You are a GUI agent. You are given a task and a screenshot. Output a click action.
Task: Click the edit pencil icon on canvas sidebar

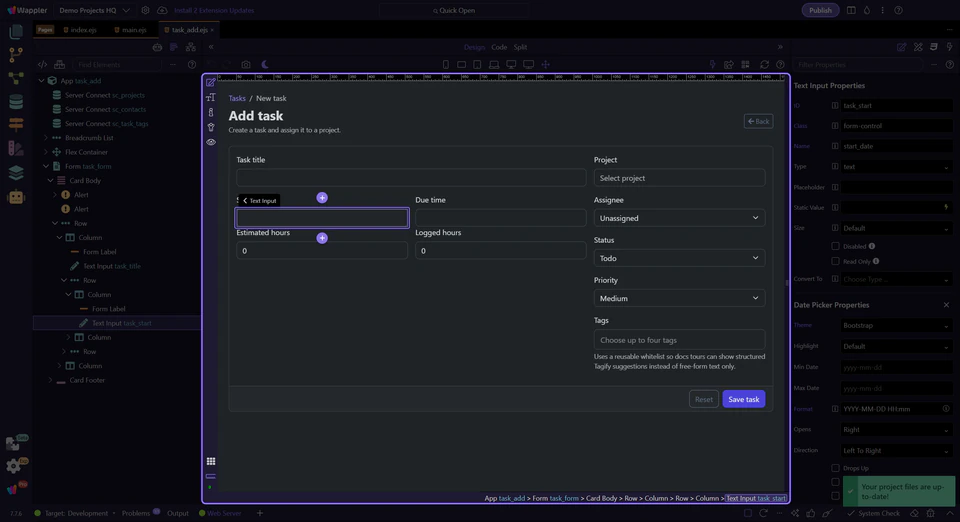pyautogui.click(x=211, y=83)
